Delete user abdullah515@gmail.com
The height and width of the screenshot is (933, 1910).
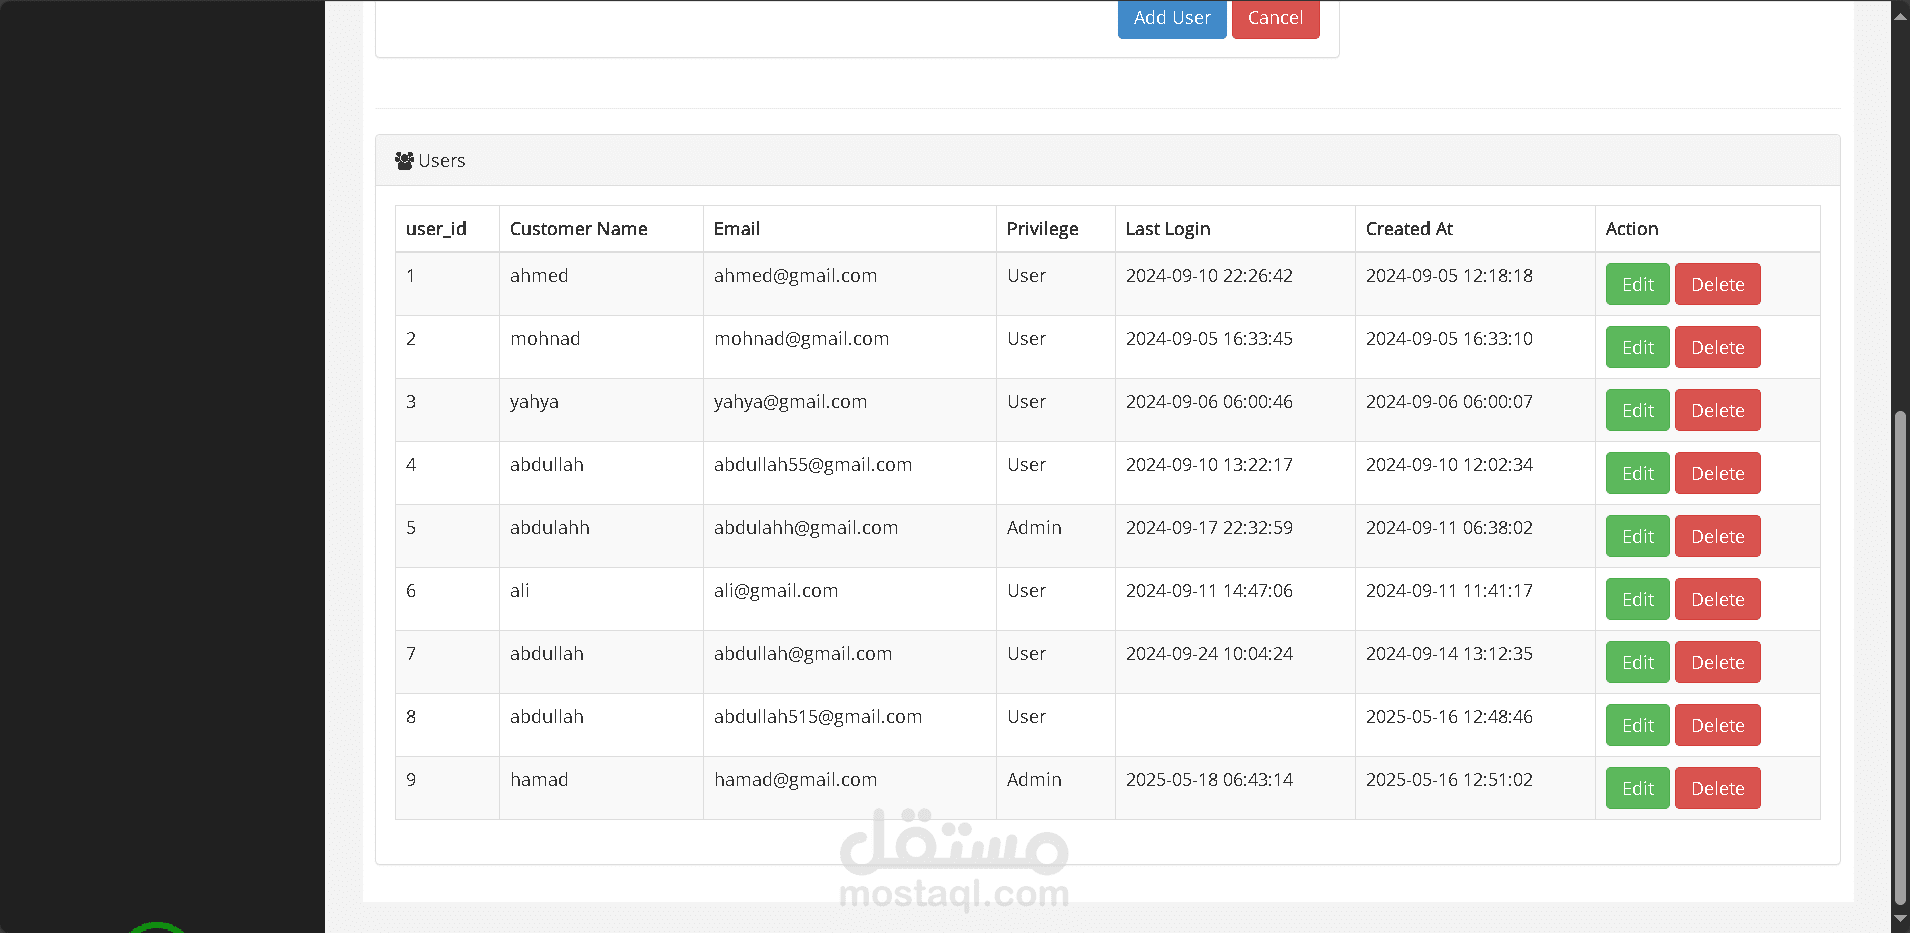click(1717, 725)
